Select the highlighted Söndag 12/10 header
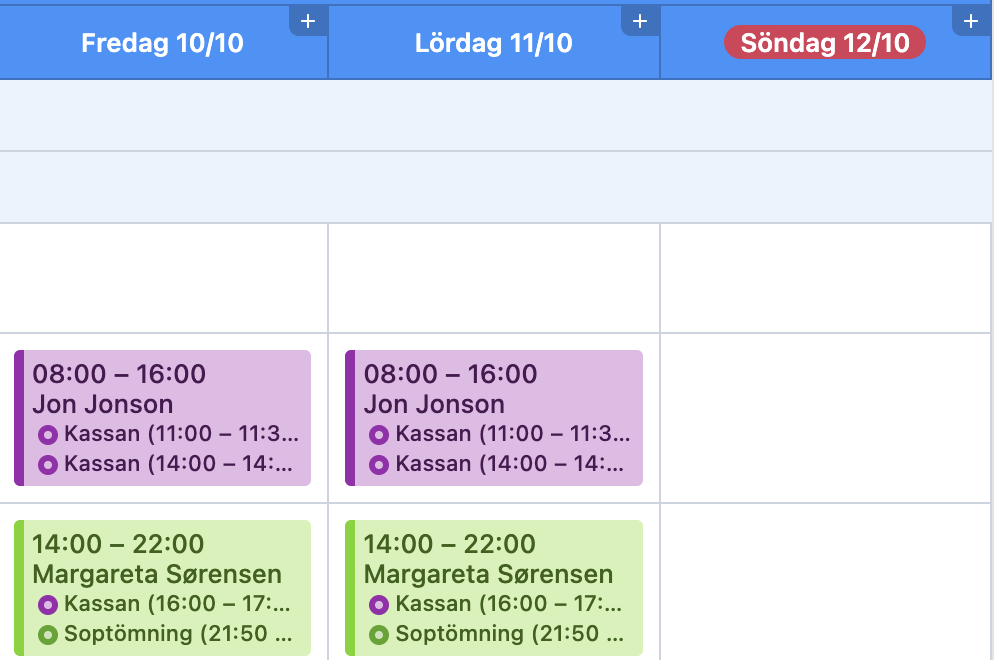Viewport: 994px width, 660px height. tap(825, 42)
